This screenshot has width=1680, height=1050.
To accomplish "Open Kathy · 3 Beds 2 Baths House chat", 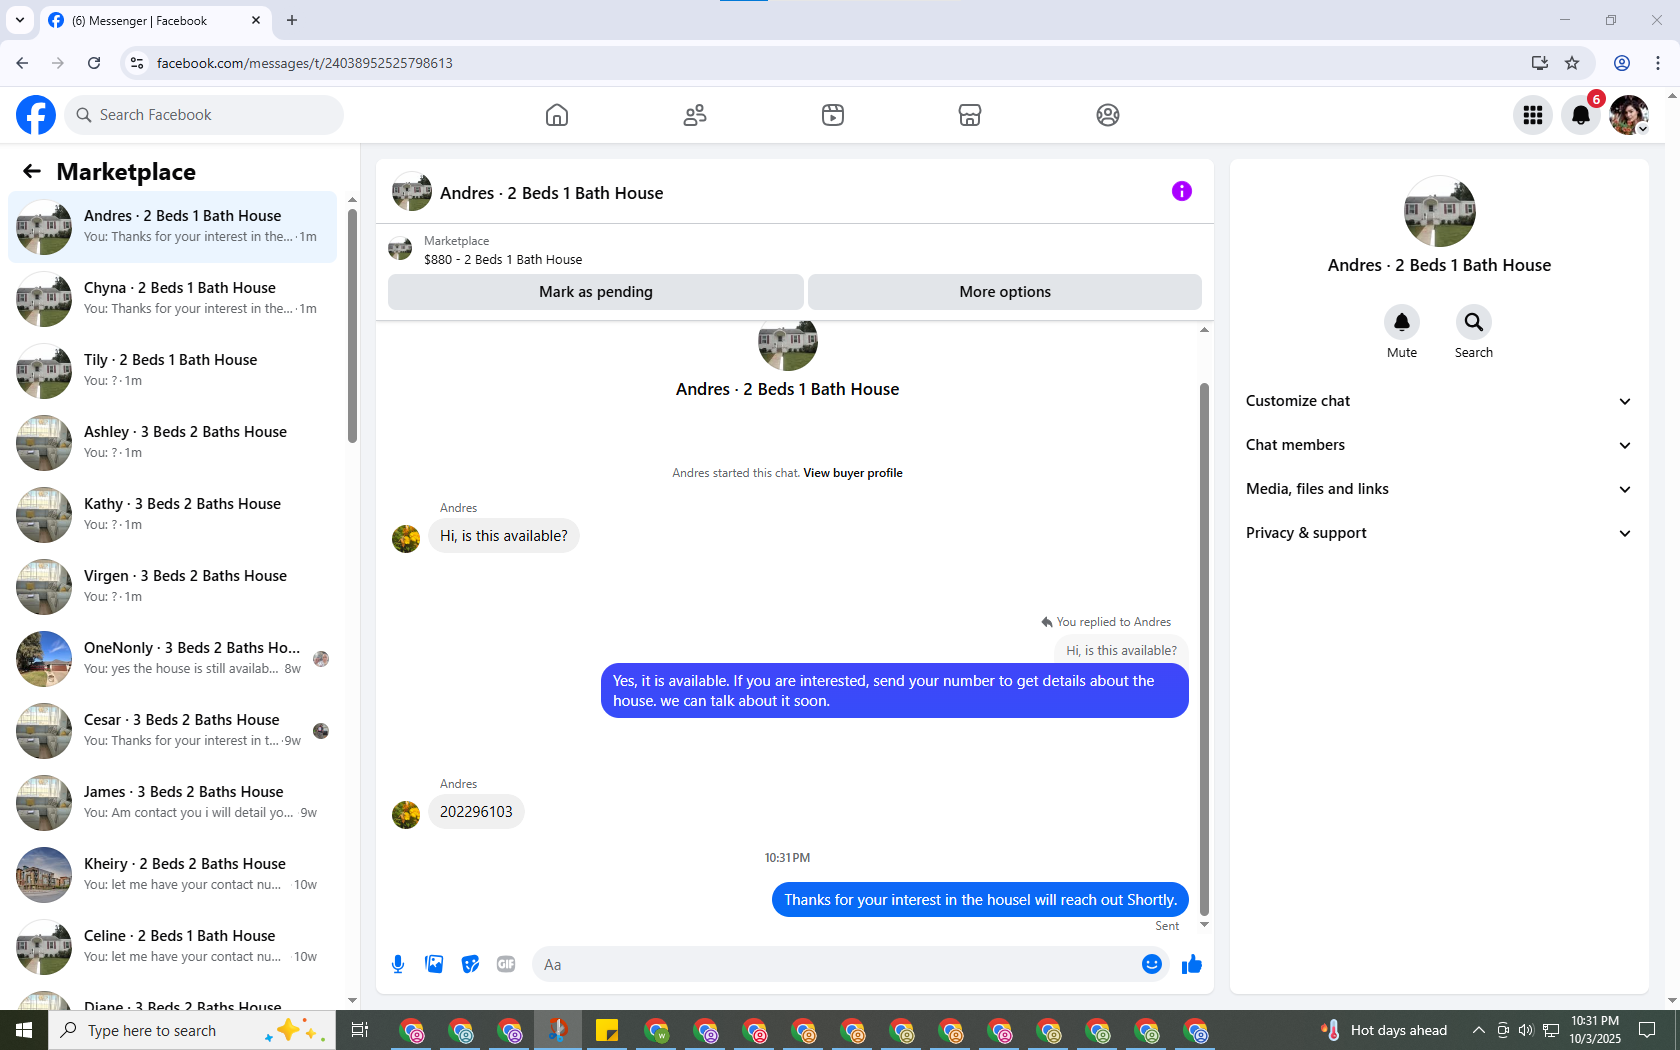I will [172, 515].
